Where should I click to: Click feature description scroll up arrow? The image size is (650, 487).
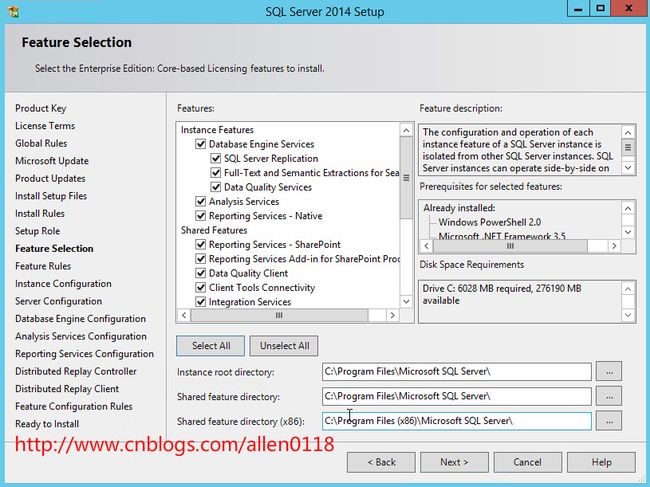(x=628, y=133)
